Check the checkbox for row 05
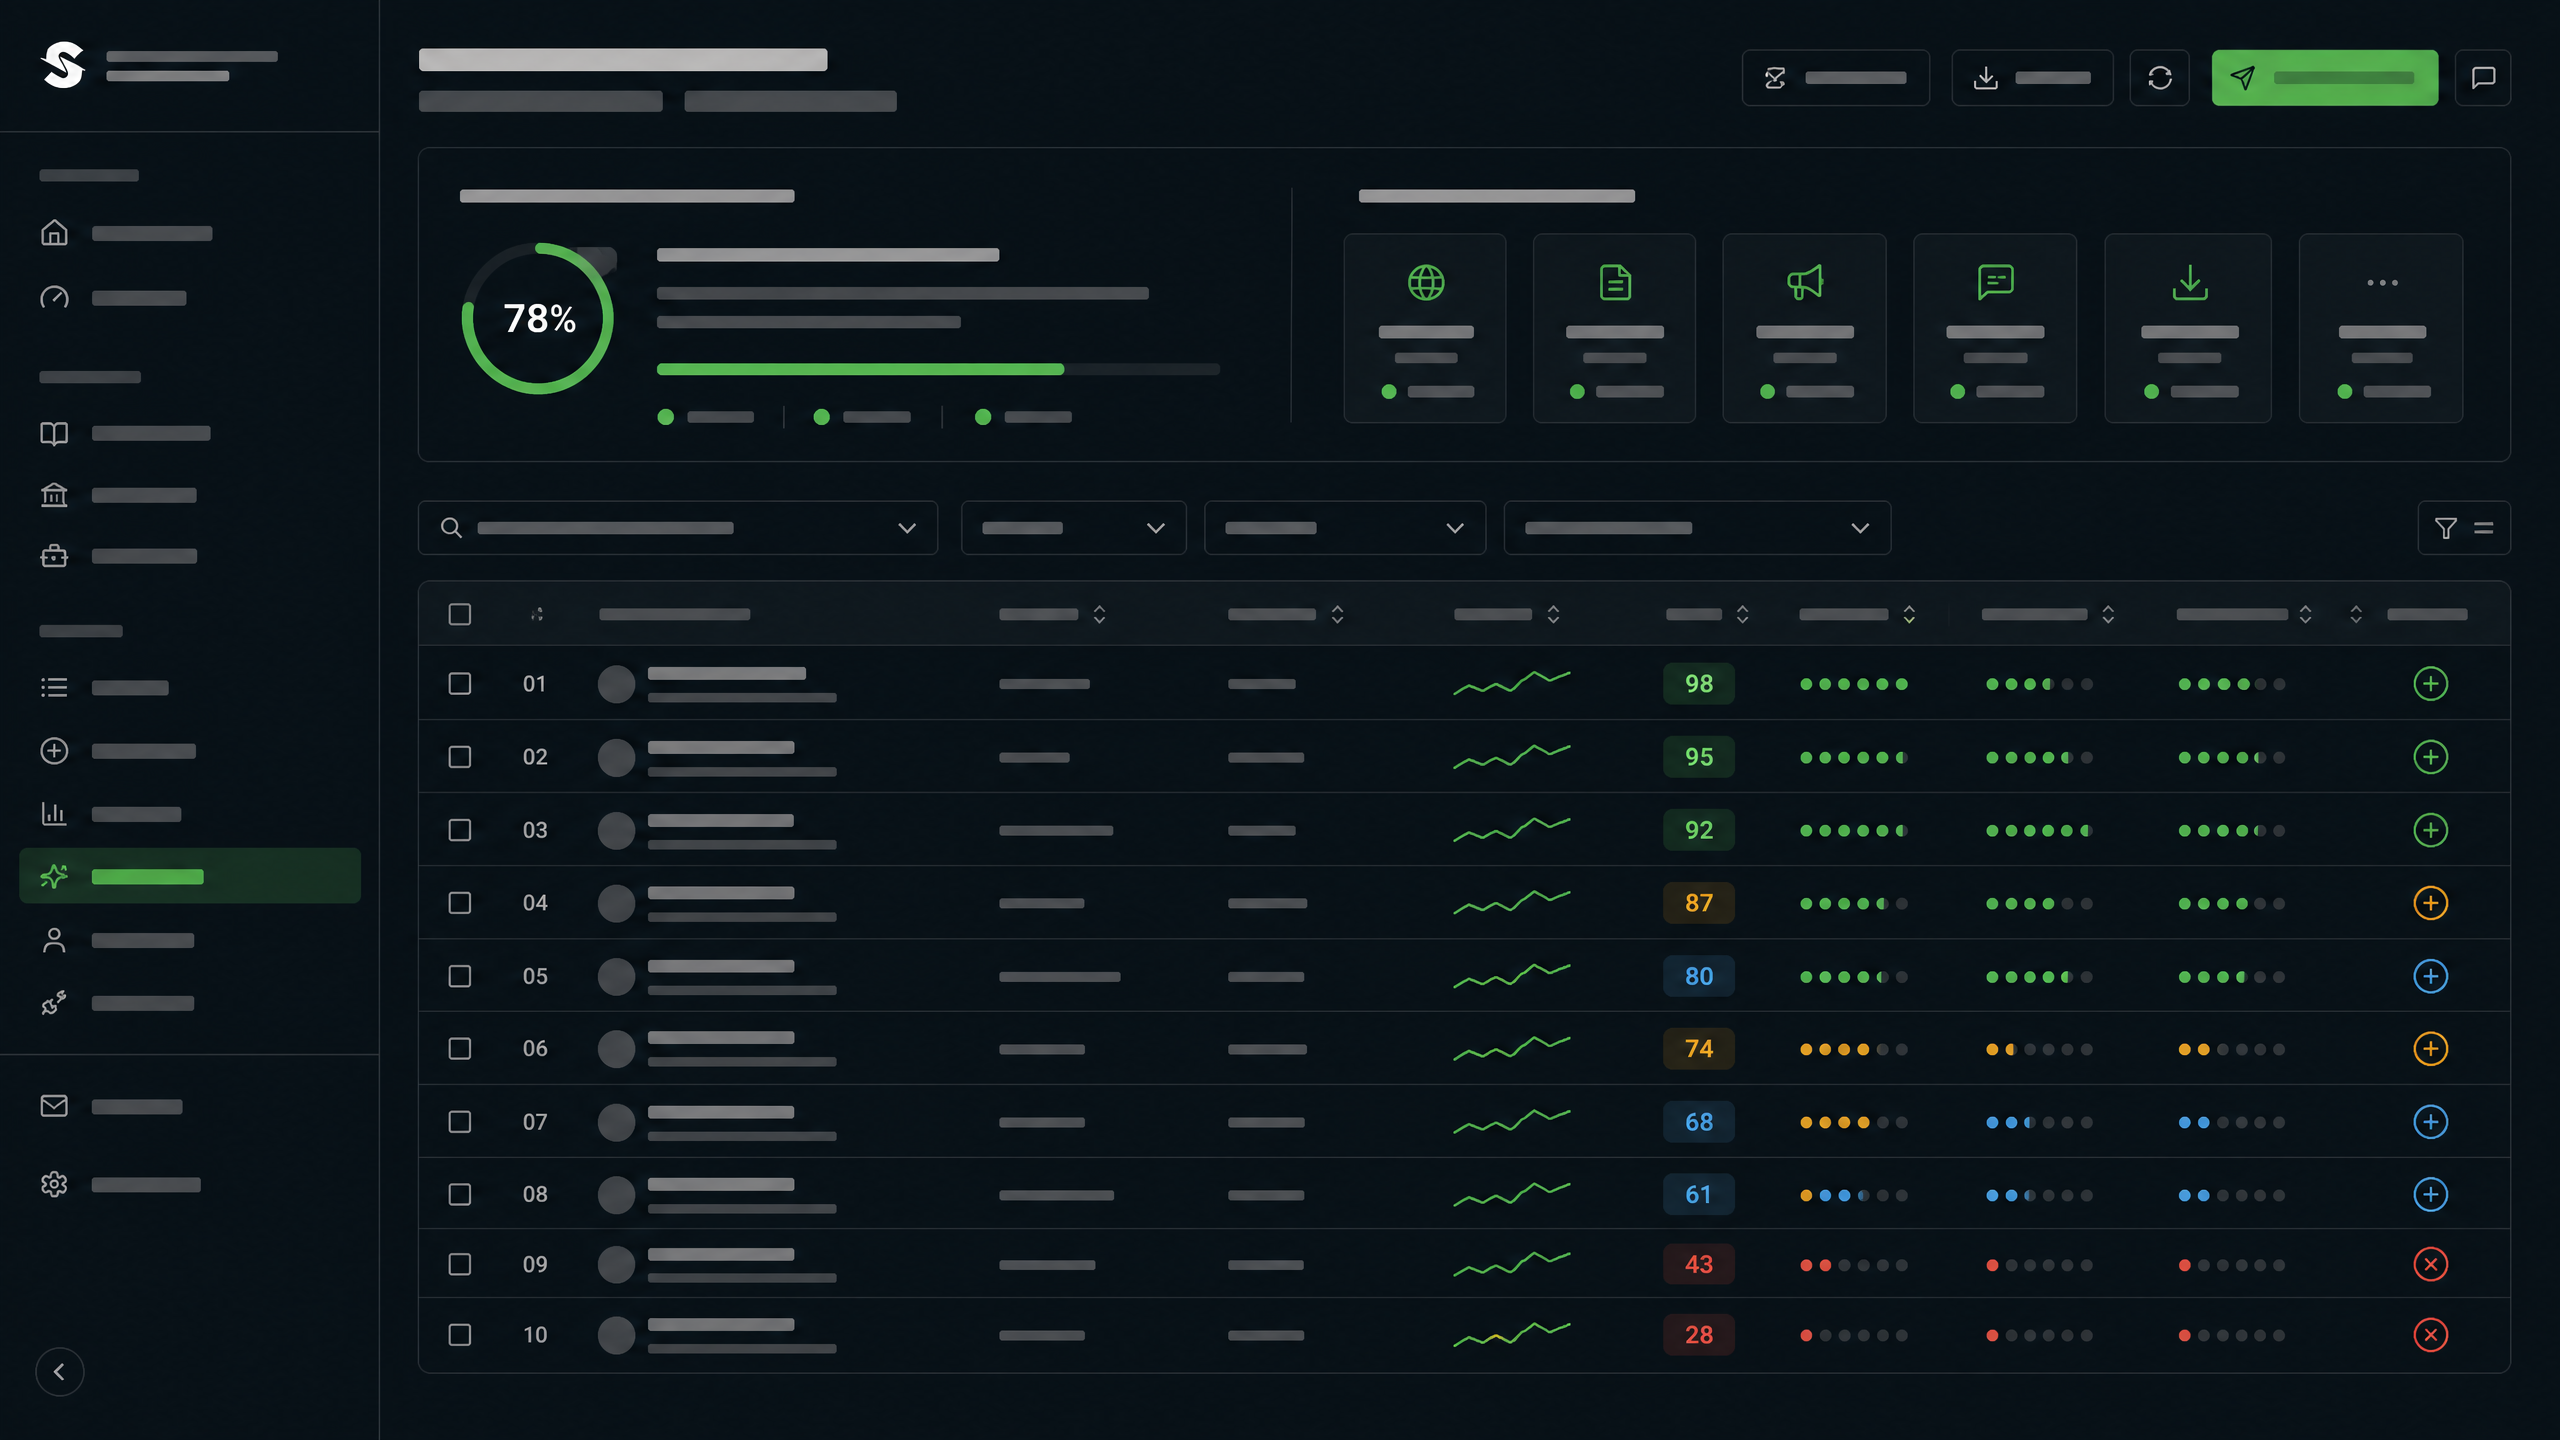 point(460,976)
